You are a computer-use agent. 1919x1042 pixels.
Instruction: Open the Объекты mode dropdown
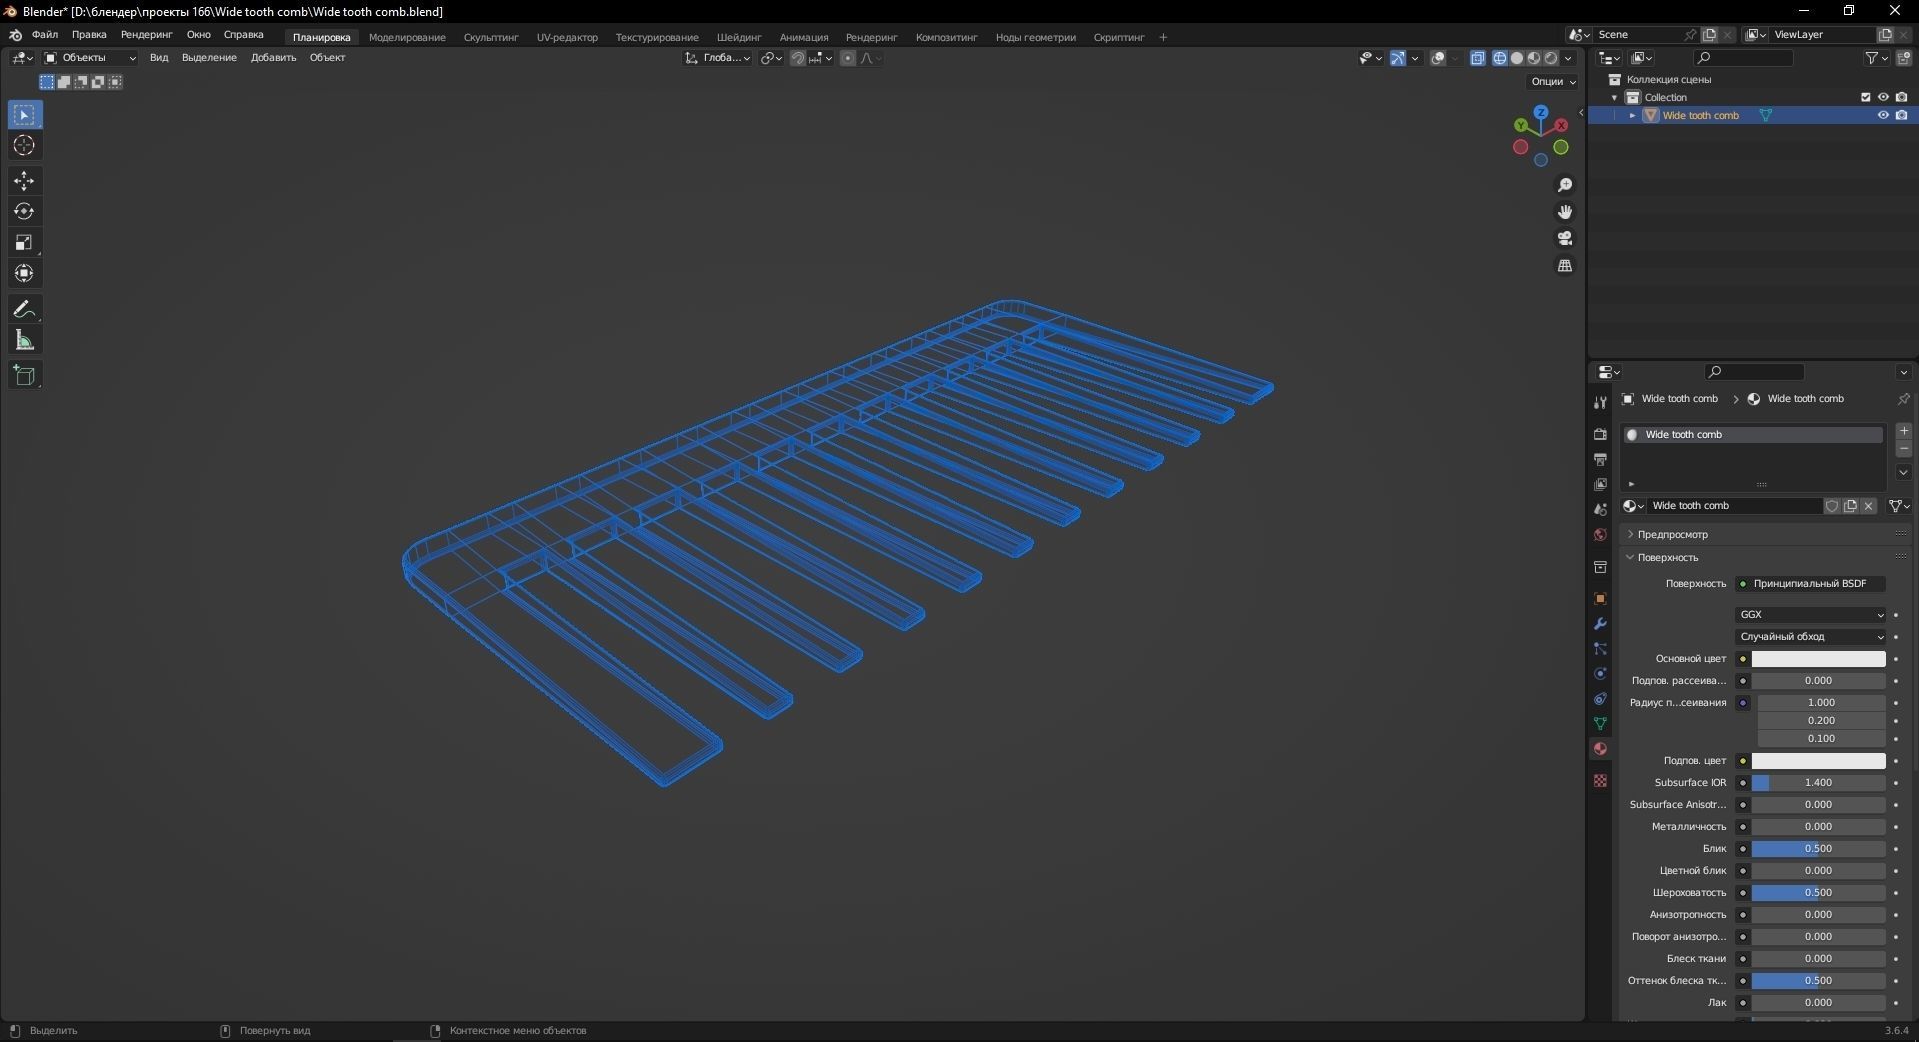click(x=90, y=58)
